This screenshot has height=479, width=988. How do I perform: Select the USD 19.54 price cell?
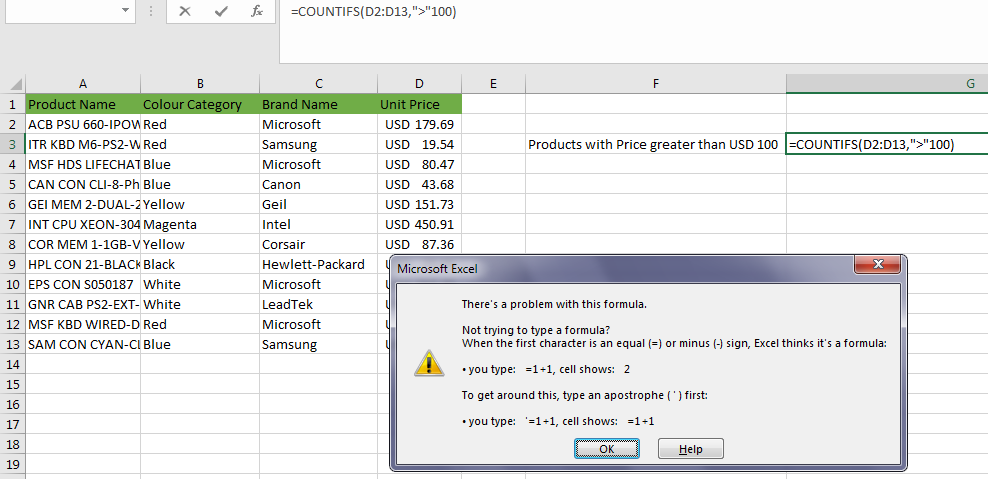click(x=420, y=144)
